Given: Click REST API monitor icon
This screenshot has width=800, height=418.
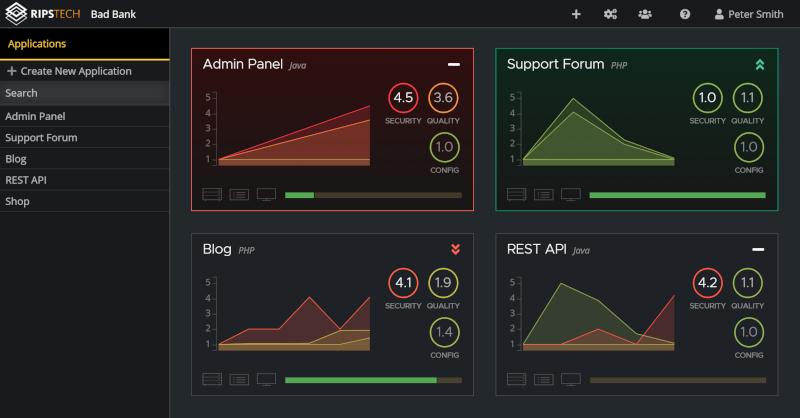Looking at the screenshot, I should (x=571, y=379).
